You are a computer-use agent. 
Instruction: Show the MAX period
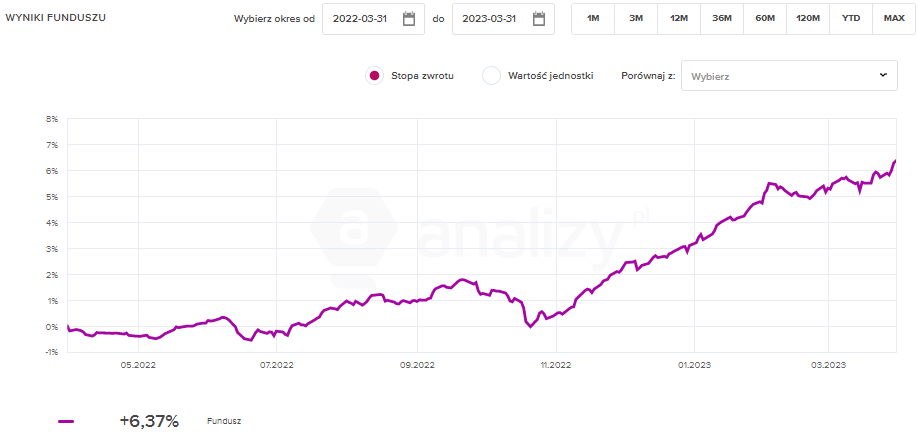[894, 19]
